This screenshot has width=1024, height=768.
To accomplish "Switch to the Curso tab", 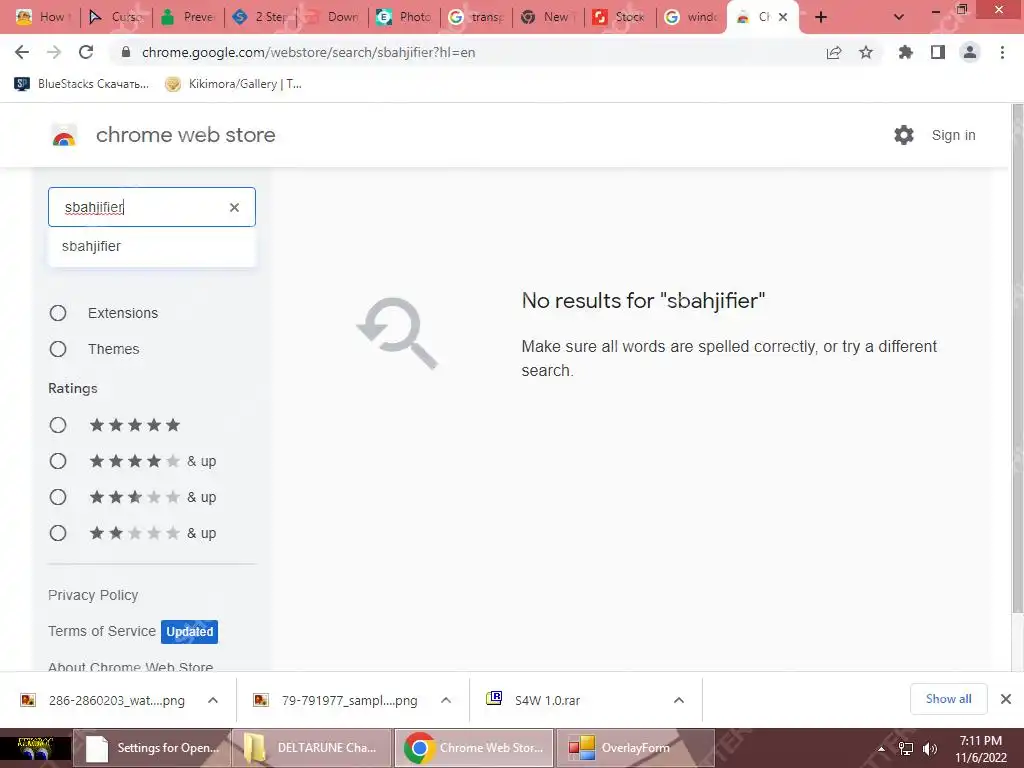I will [x=115, y=17].
